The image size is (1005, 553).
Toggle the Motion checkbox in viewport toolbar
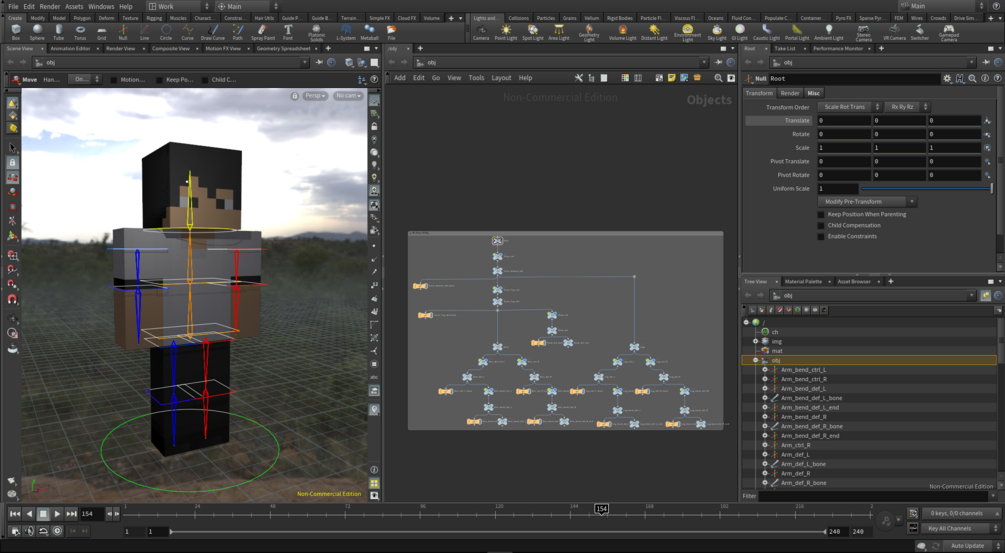coord(114,79)
